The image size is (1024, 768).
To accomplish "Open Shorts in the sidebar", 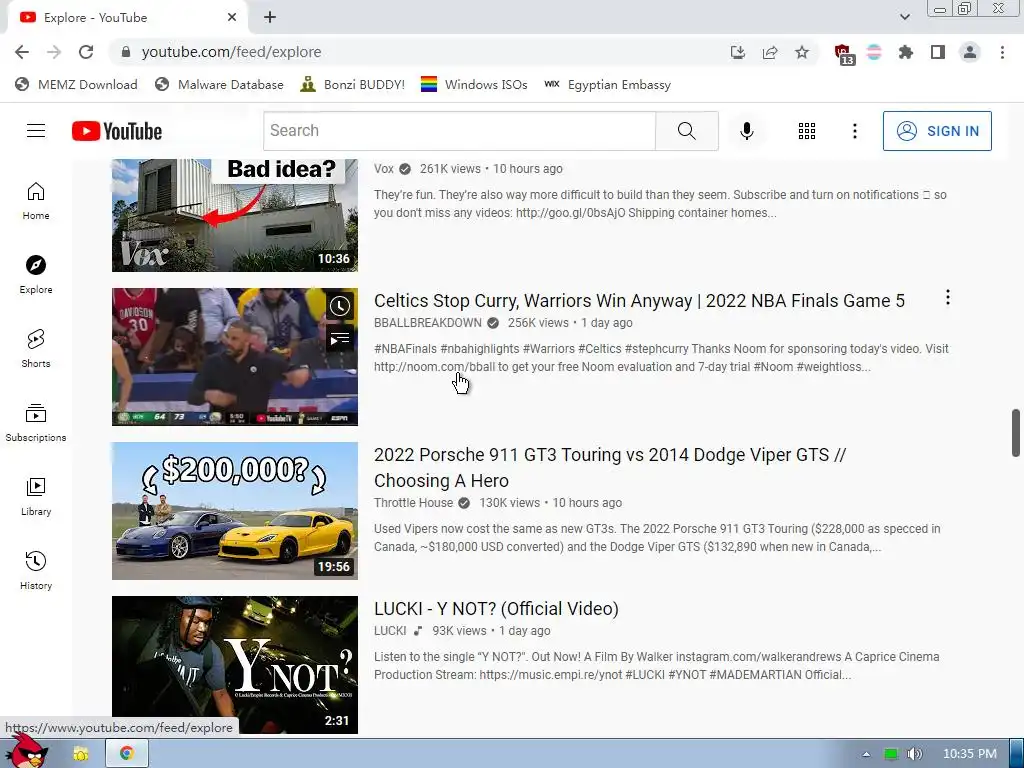I will pyautogui.click(x=36, y=349).
